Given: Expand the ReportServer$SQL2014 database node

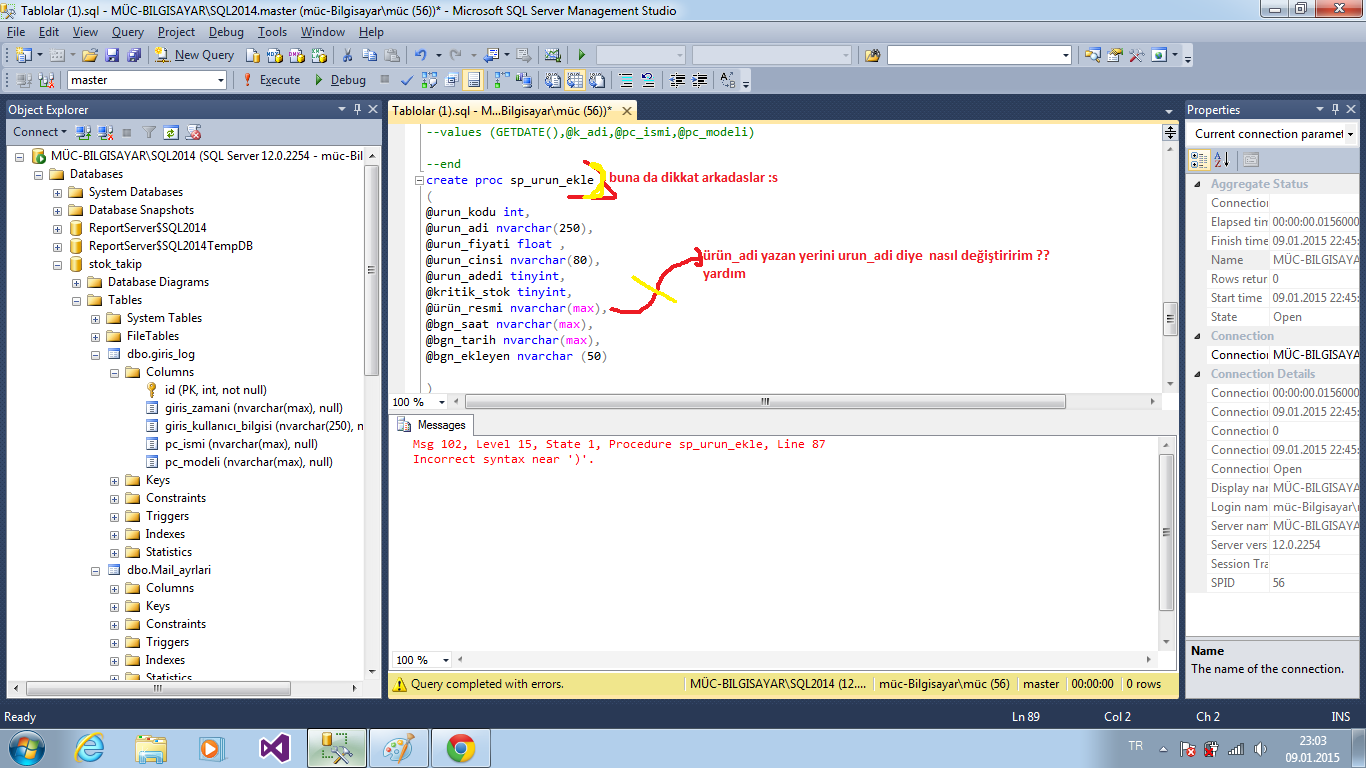Looking at the screenshot, I should pos(58,228).
